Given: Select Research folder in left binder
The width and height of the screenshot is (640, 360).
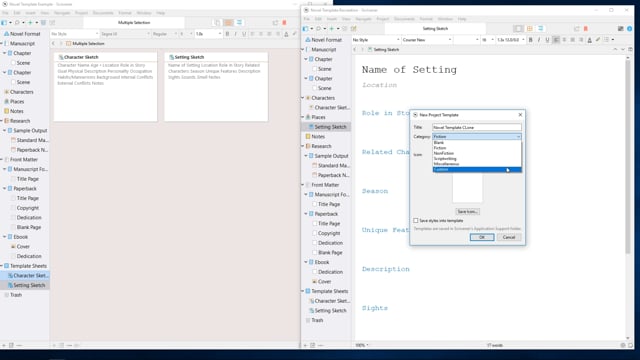Looking at the screenshot, I should [20, 121].
